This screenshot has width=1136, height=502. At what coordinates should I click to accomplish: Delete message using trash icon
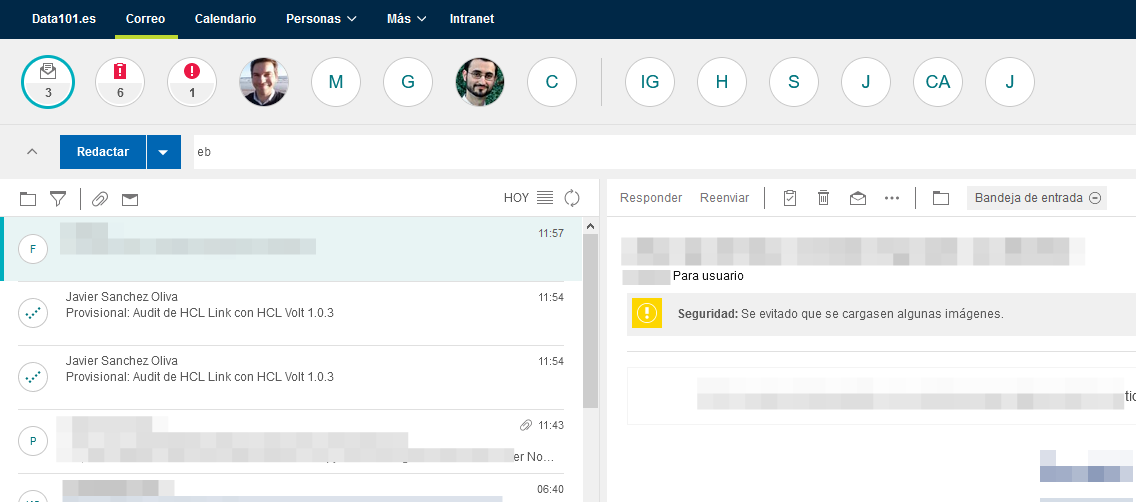[823, 198]
